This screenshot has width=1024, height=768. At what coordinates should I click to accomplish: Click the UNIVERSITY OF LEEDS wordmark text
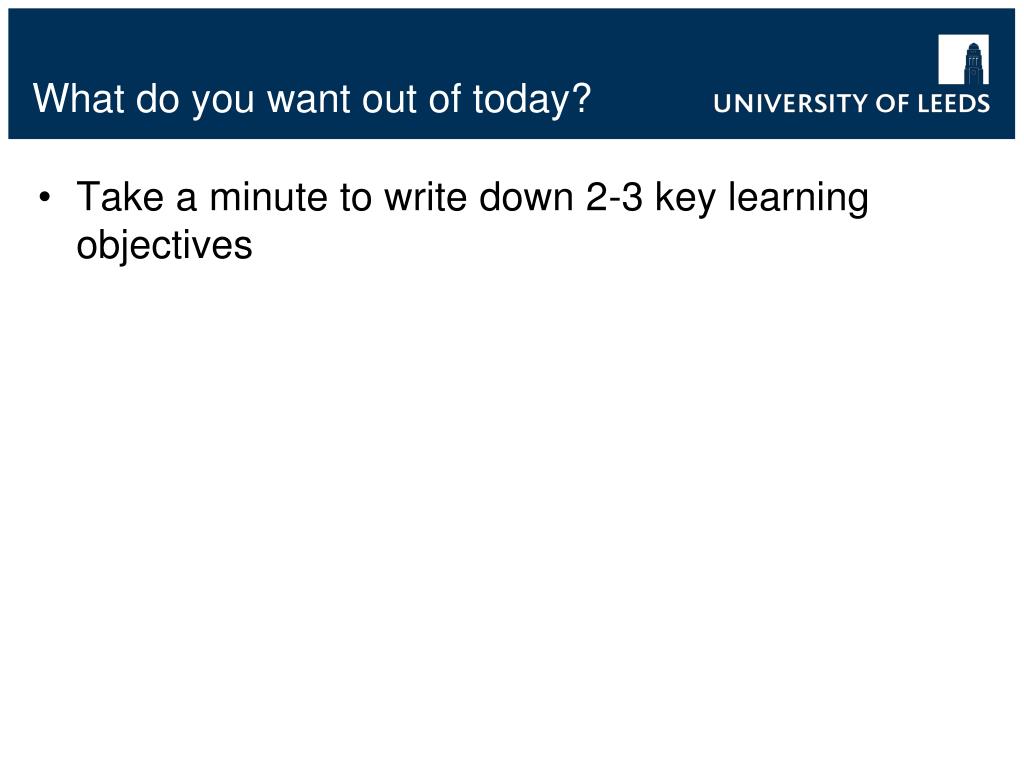point(852,103)
